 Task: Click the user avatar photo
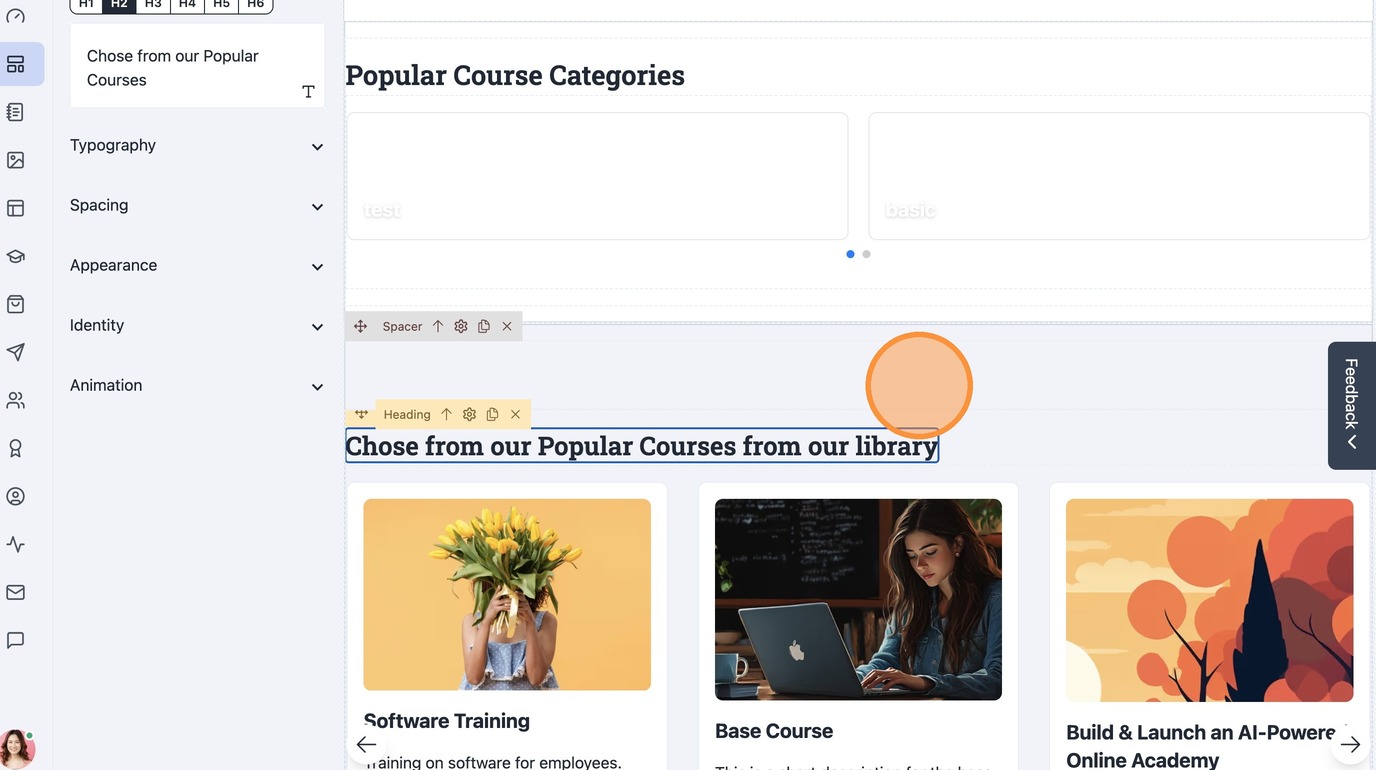coord(16,749)
